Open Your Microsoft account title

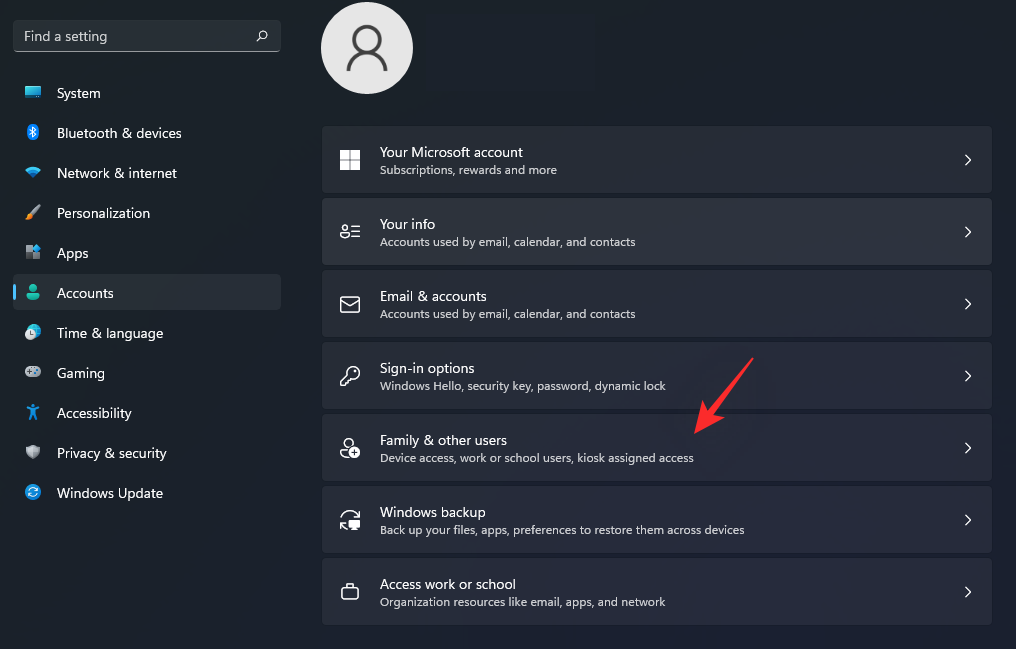pos(451,152)
